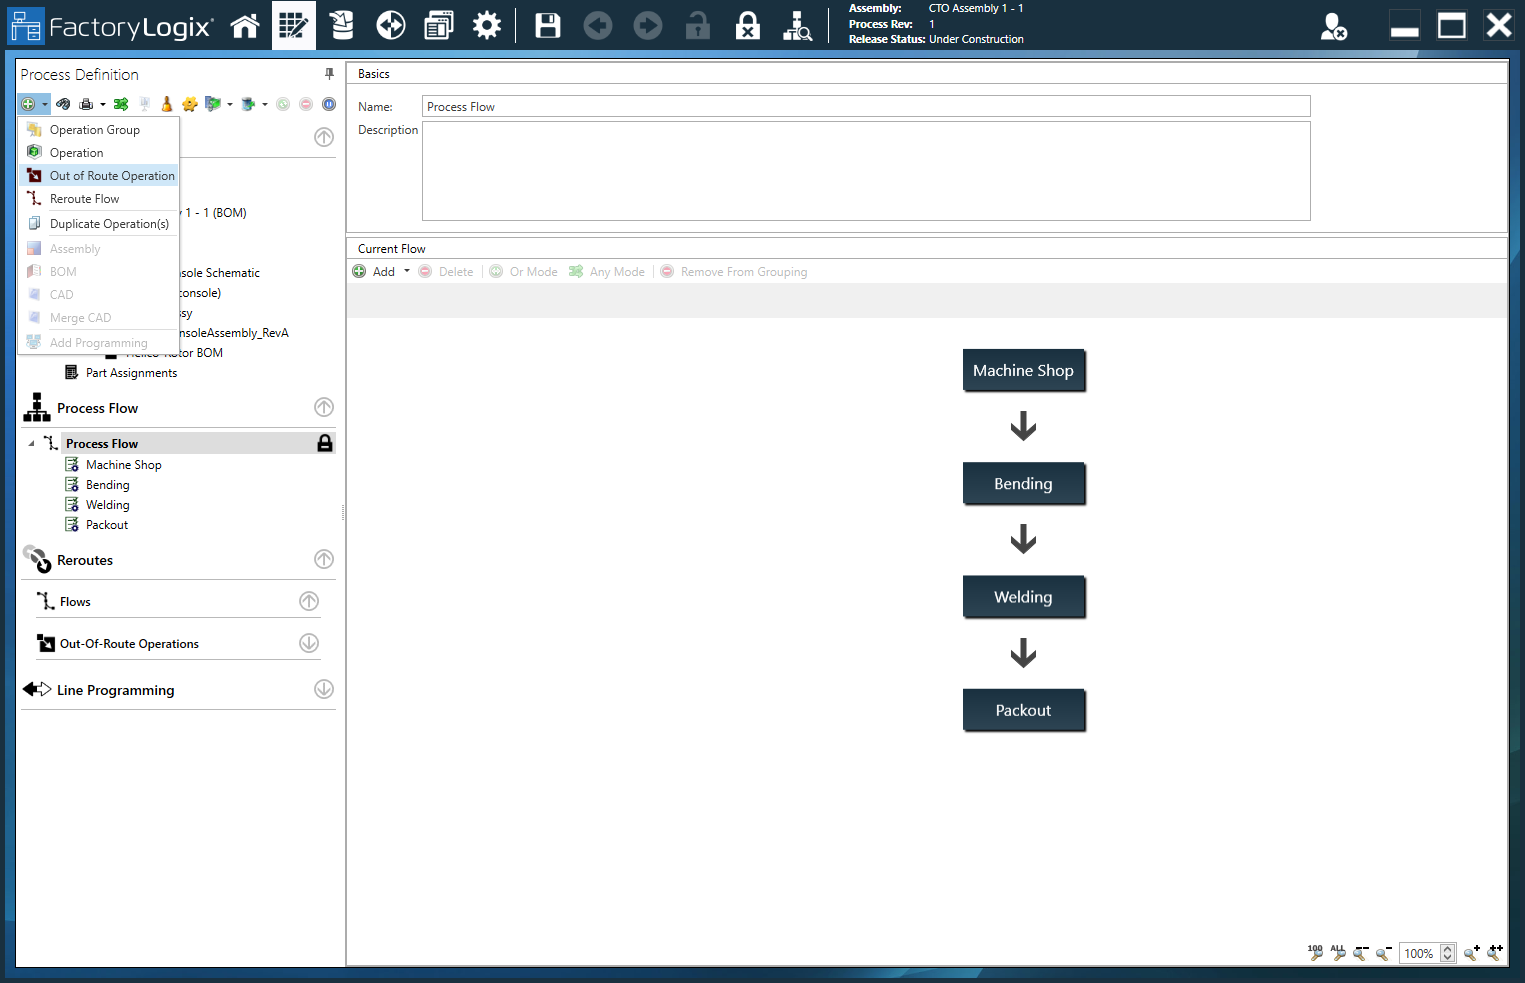Collapse the Process Flow tree node
This screenshot has width=1525, height=983.
[x=34, y=443]
